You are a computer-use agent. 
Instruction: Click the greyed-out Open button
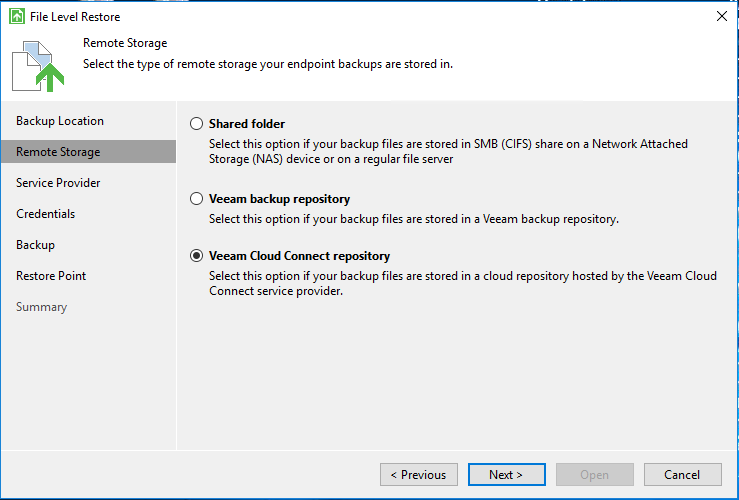[595, 475]
